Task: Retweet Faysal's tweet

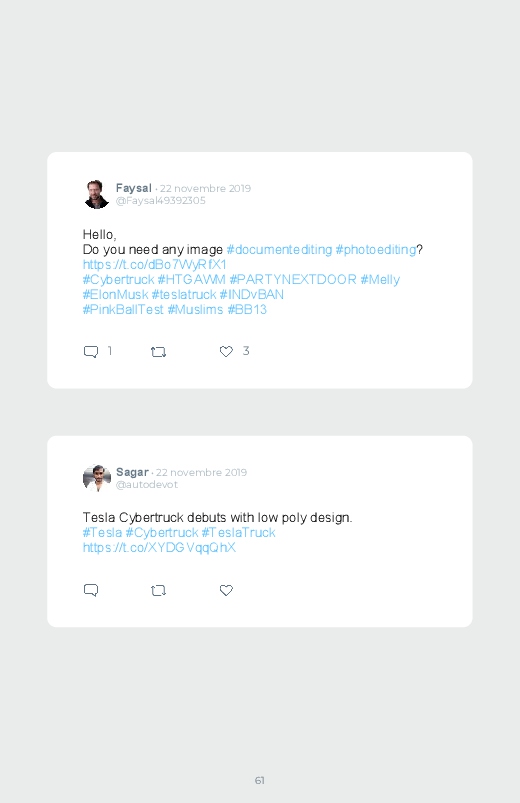Action: [158, 352]
